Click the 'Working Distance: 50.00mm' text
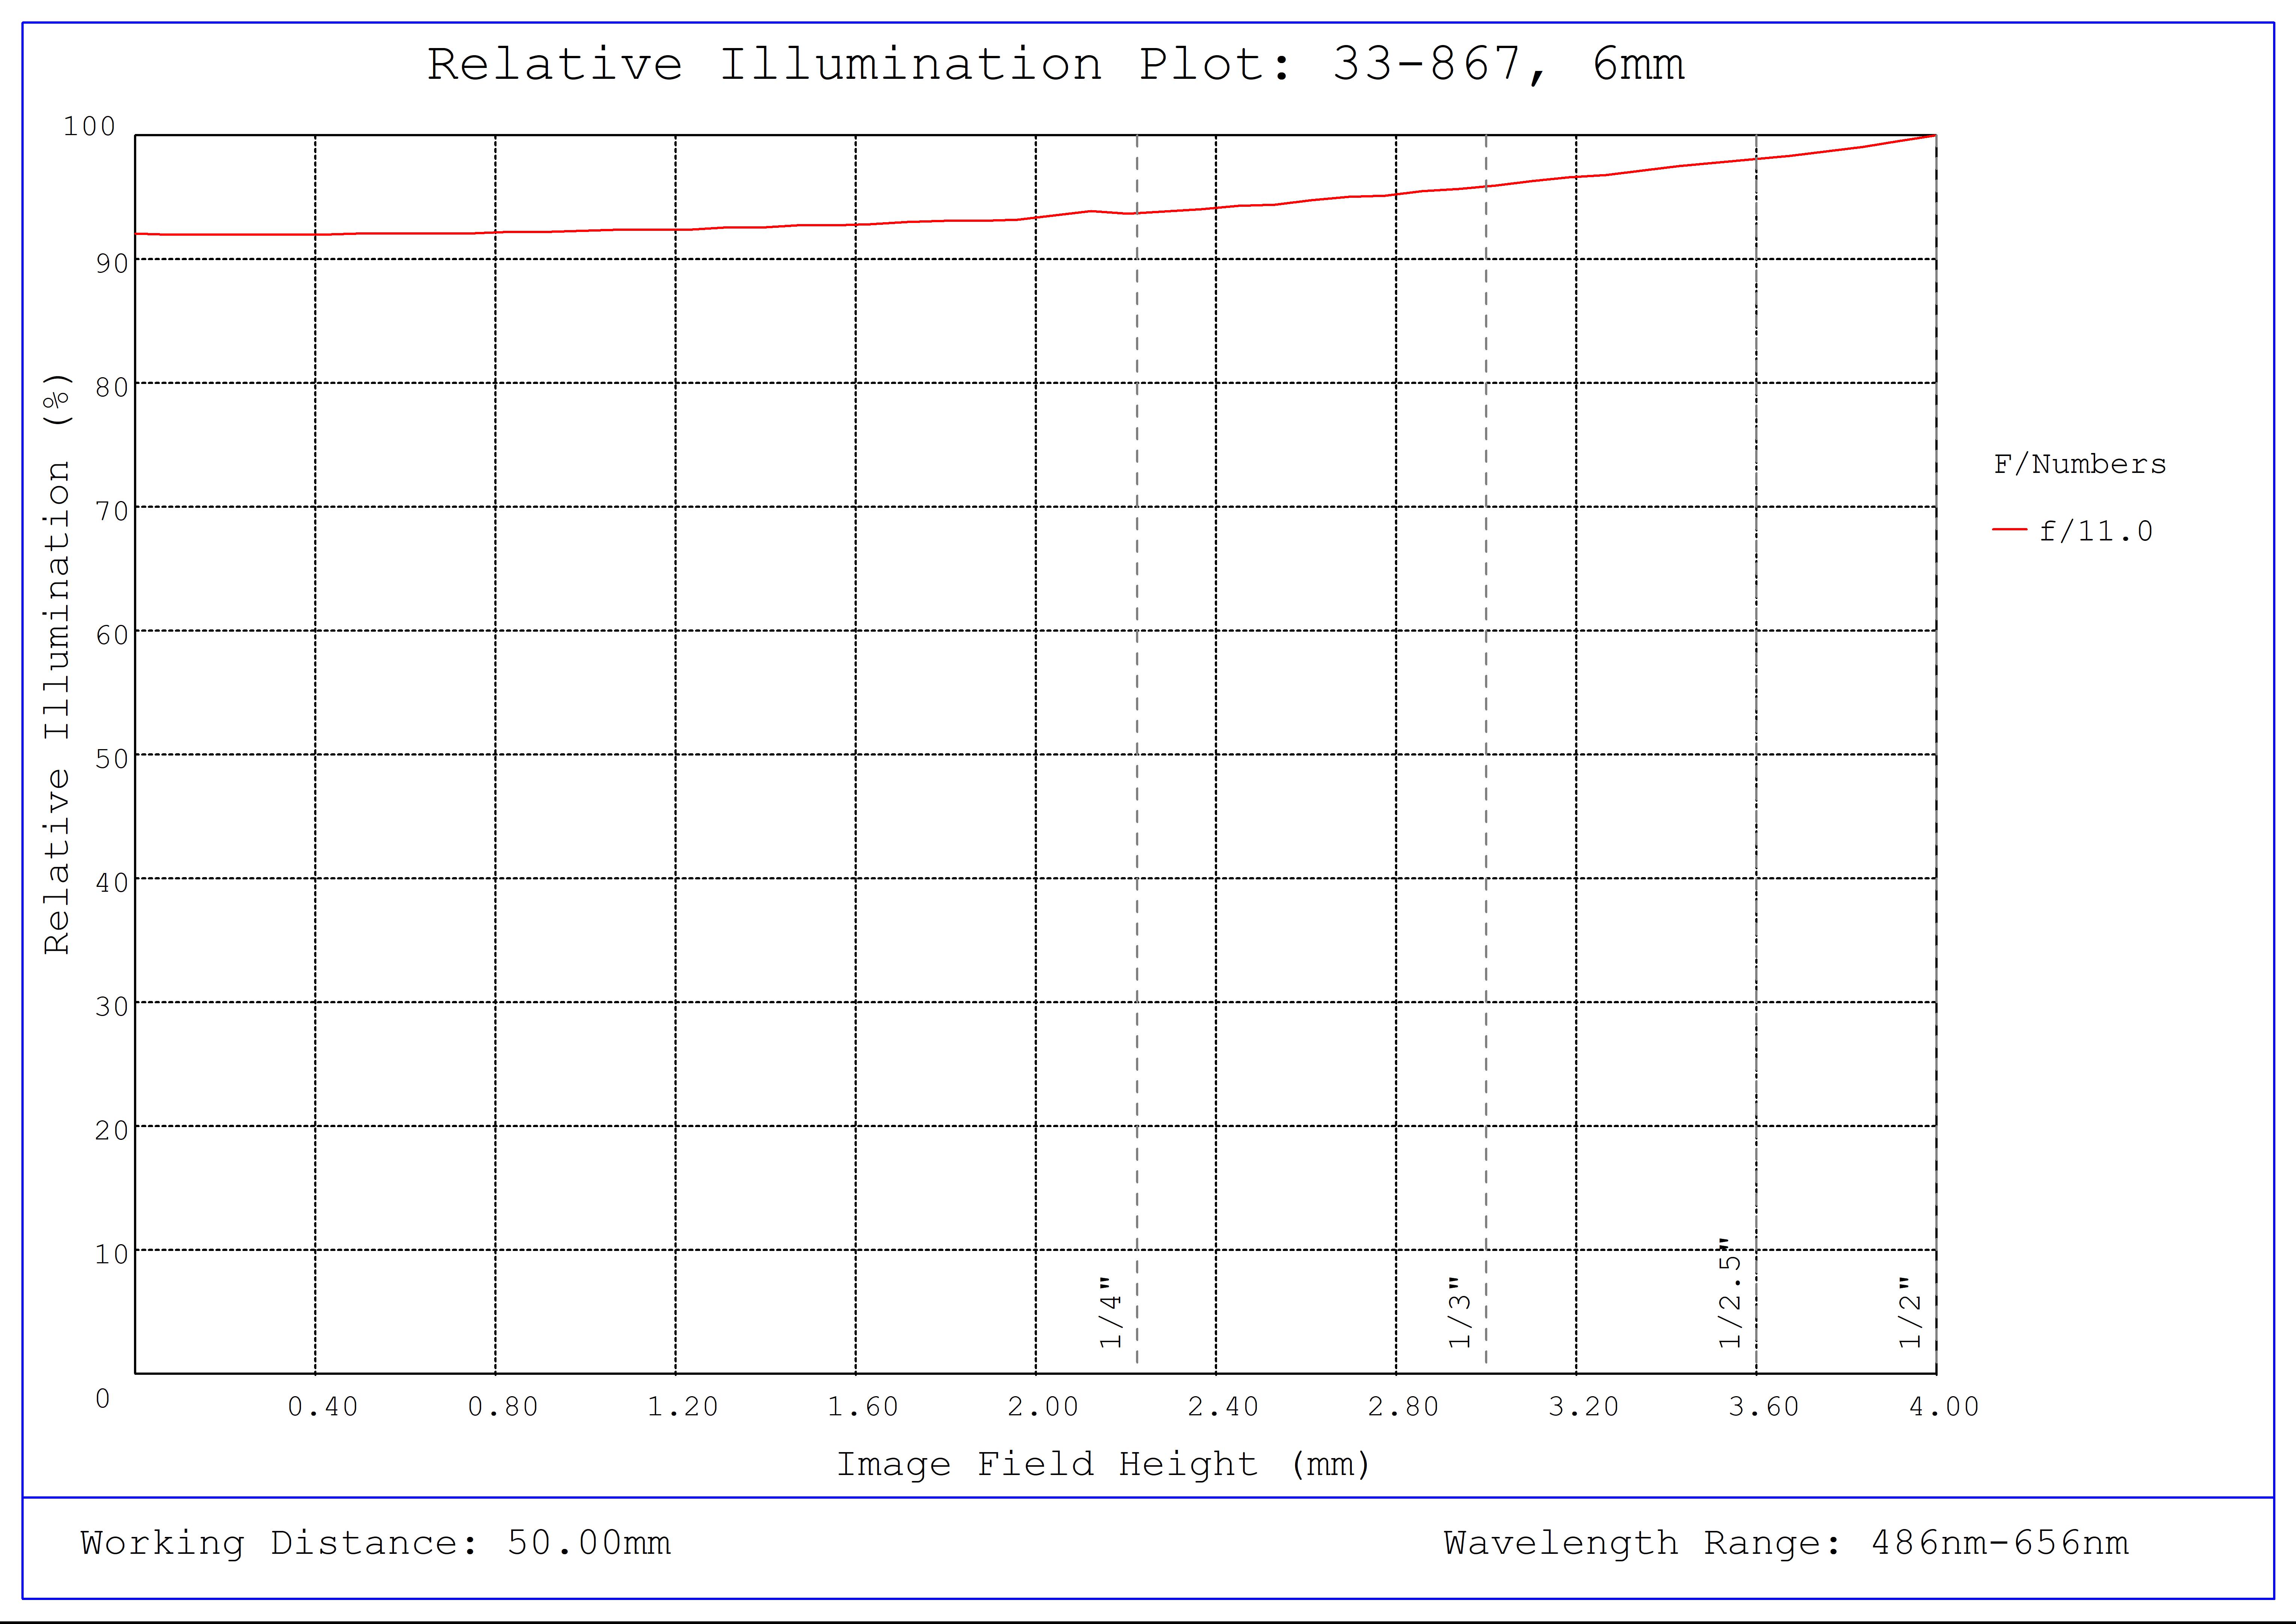 pos(376,1543)
